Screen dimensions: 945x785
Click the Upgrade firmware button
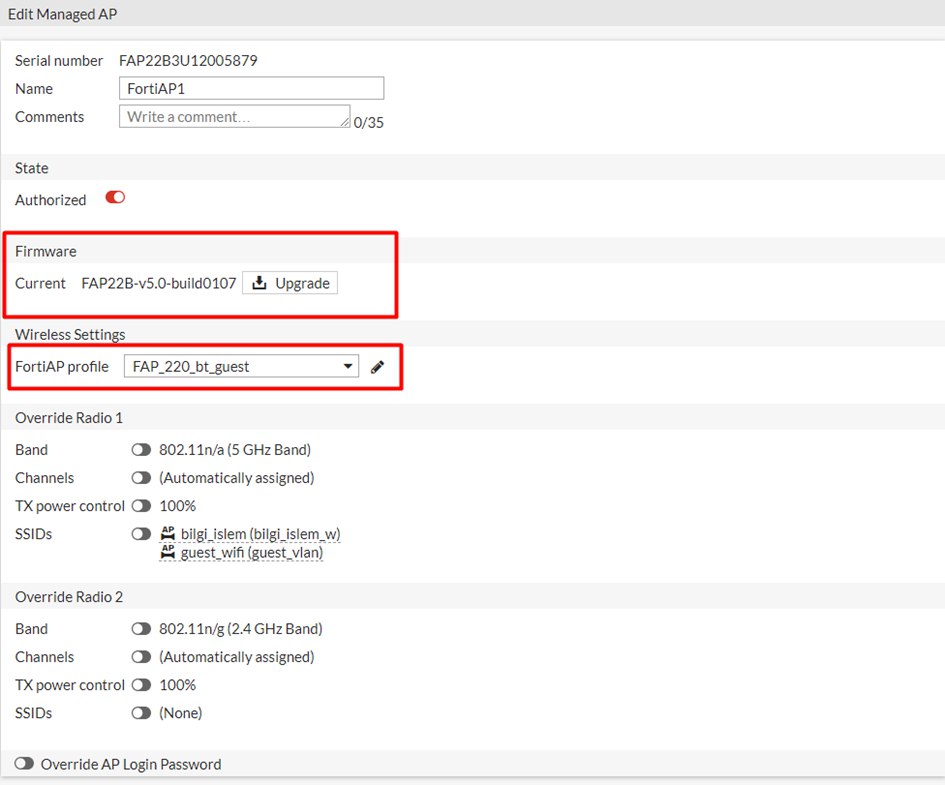(290, 283)
